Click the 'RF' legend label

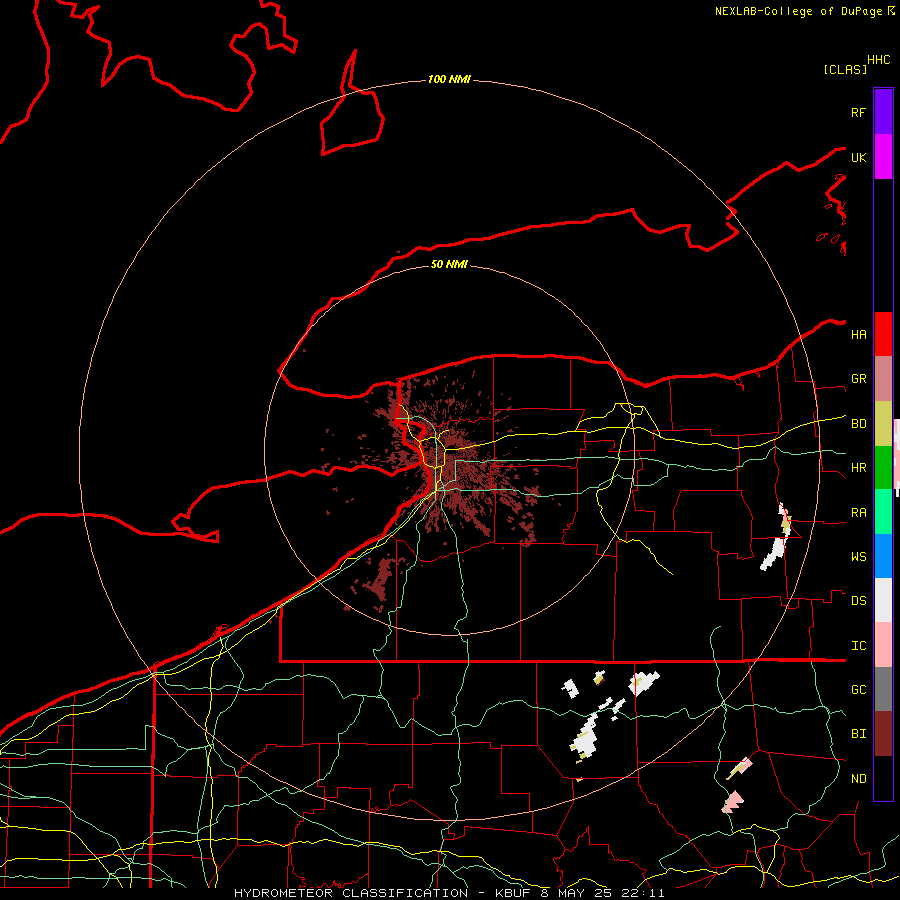click(858, 112)
